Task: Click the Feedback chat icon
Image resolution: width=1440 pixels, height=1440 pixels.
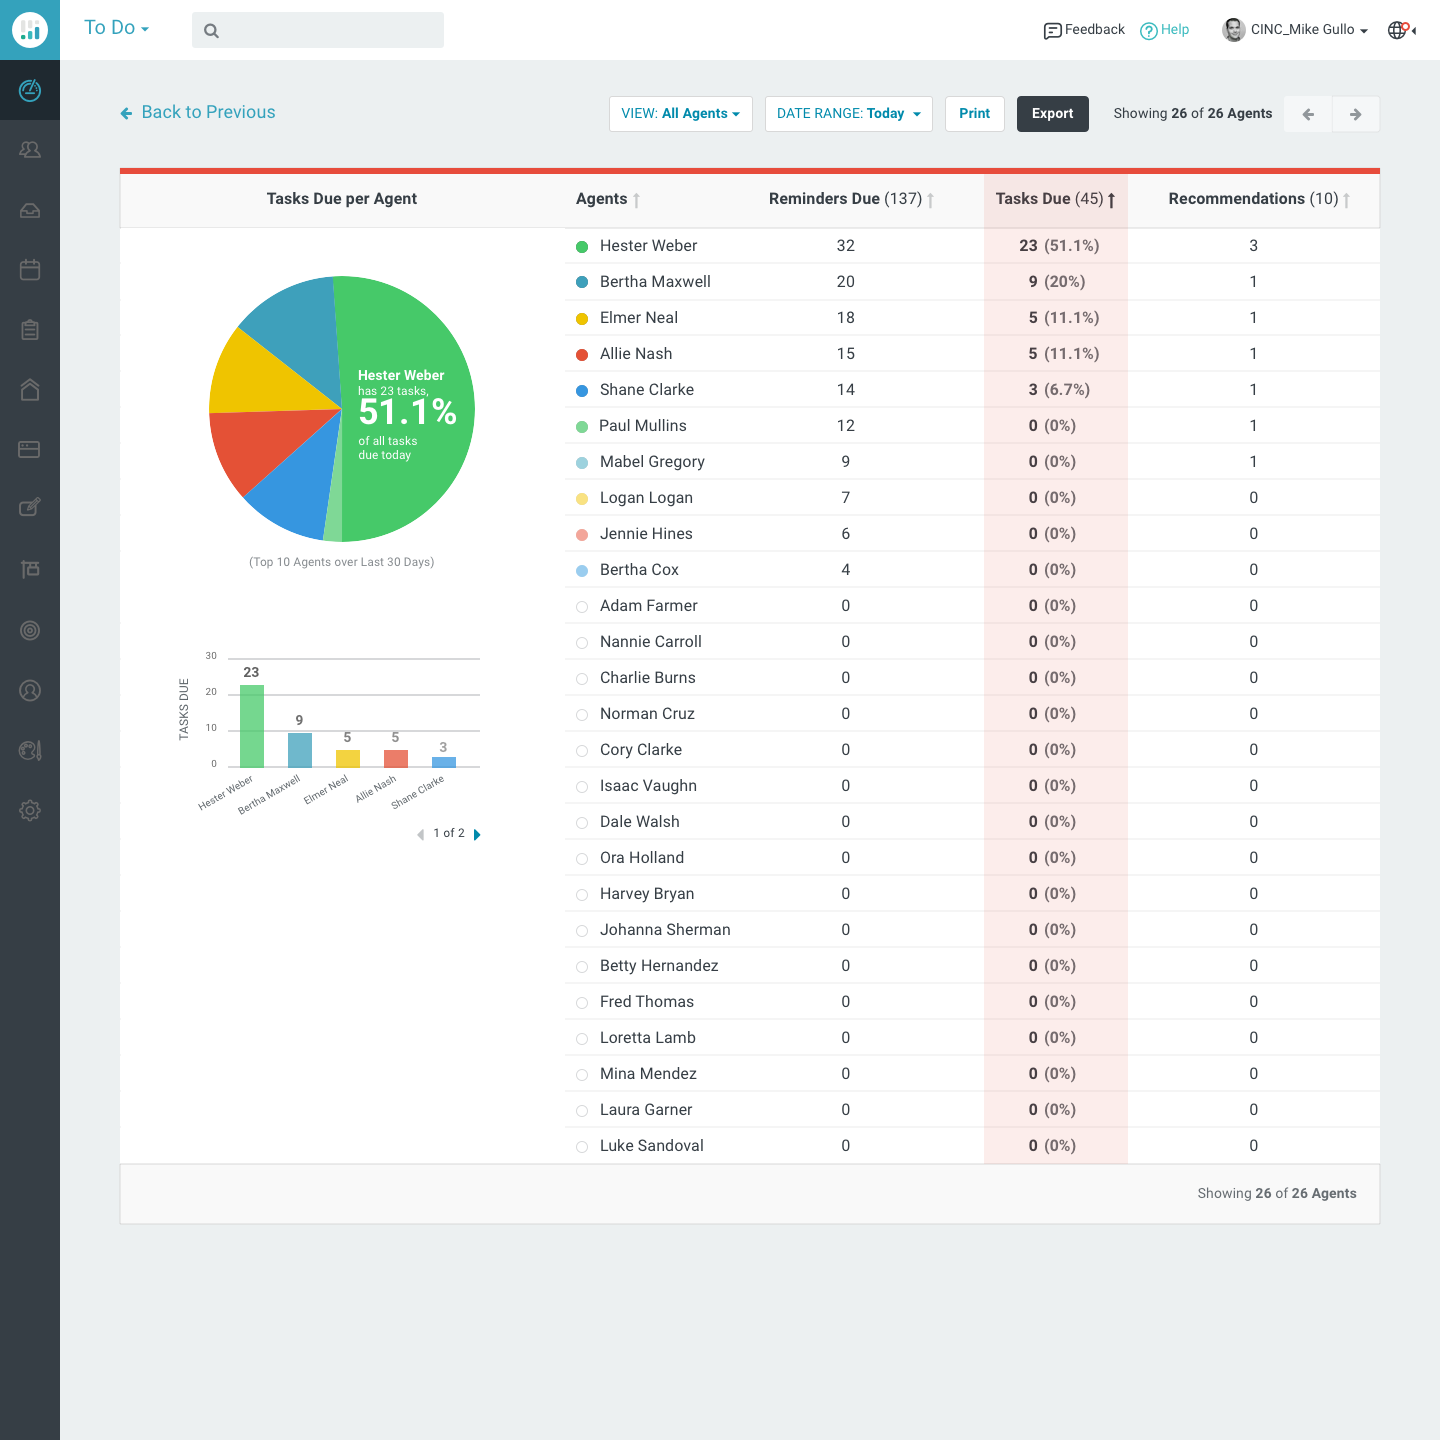Action: tap(1052, 31)
